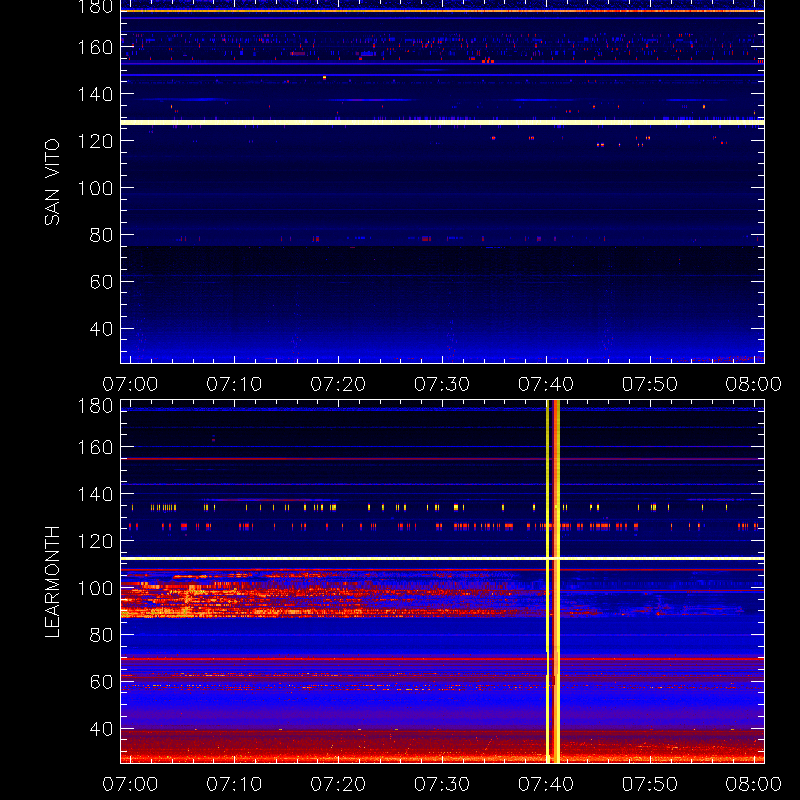Screen dimensions: 800x800
Task: Choose the 160 frequency tick label on Learmonth axis
Action: 95,447
